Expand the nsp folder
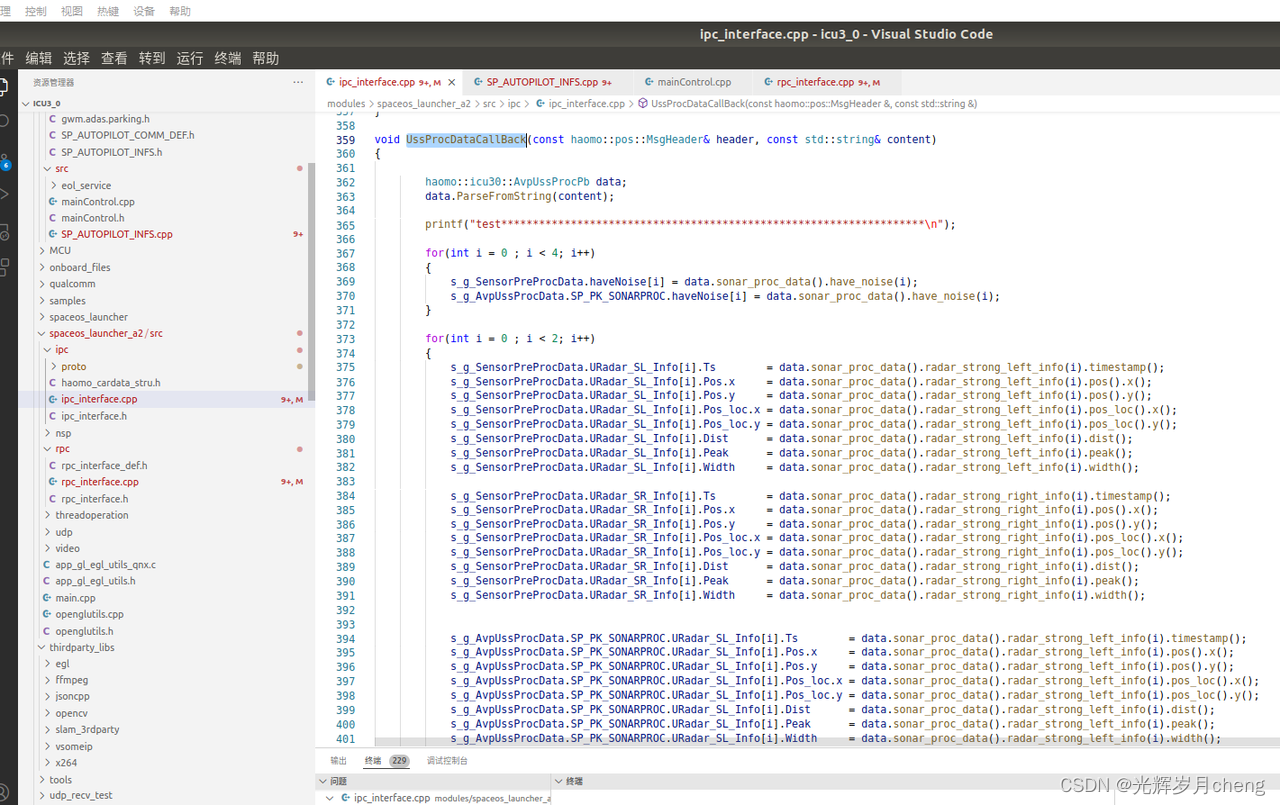Screen dimensions: 1280x805 click(x=165, y=433)
